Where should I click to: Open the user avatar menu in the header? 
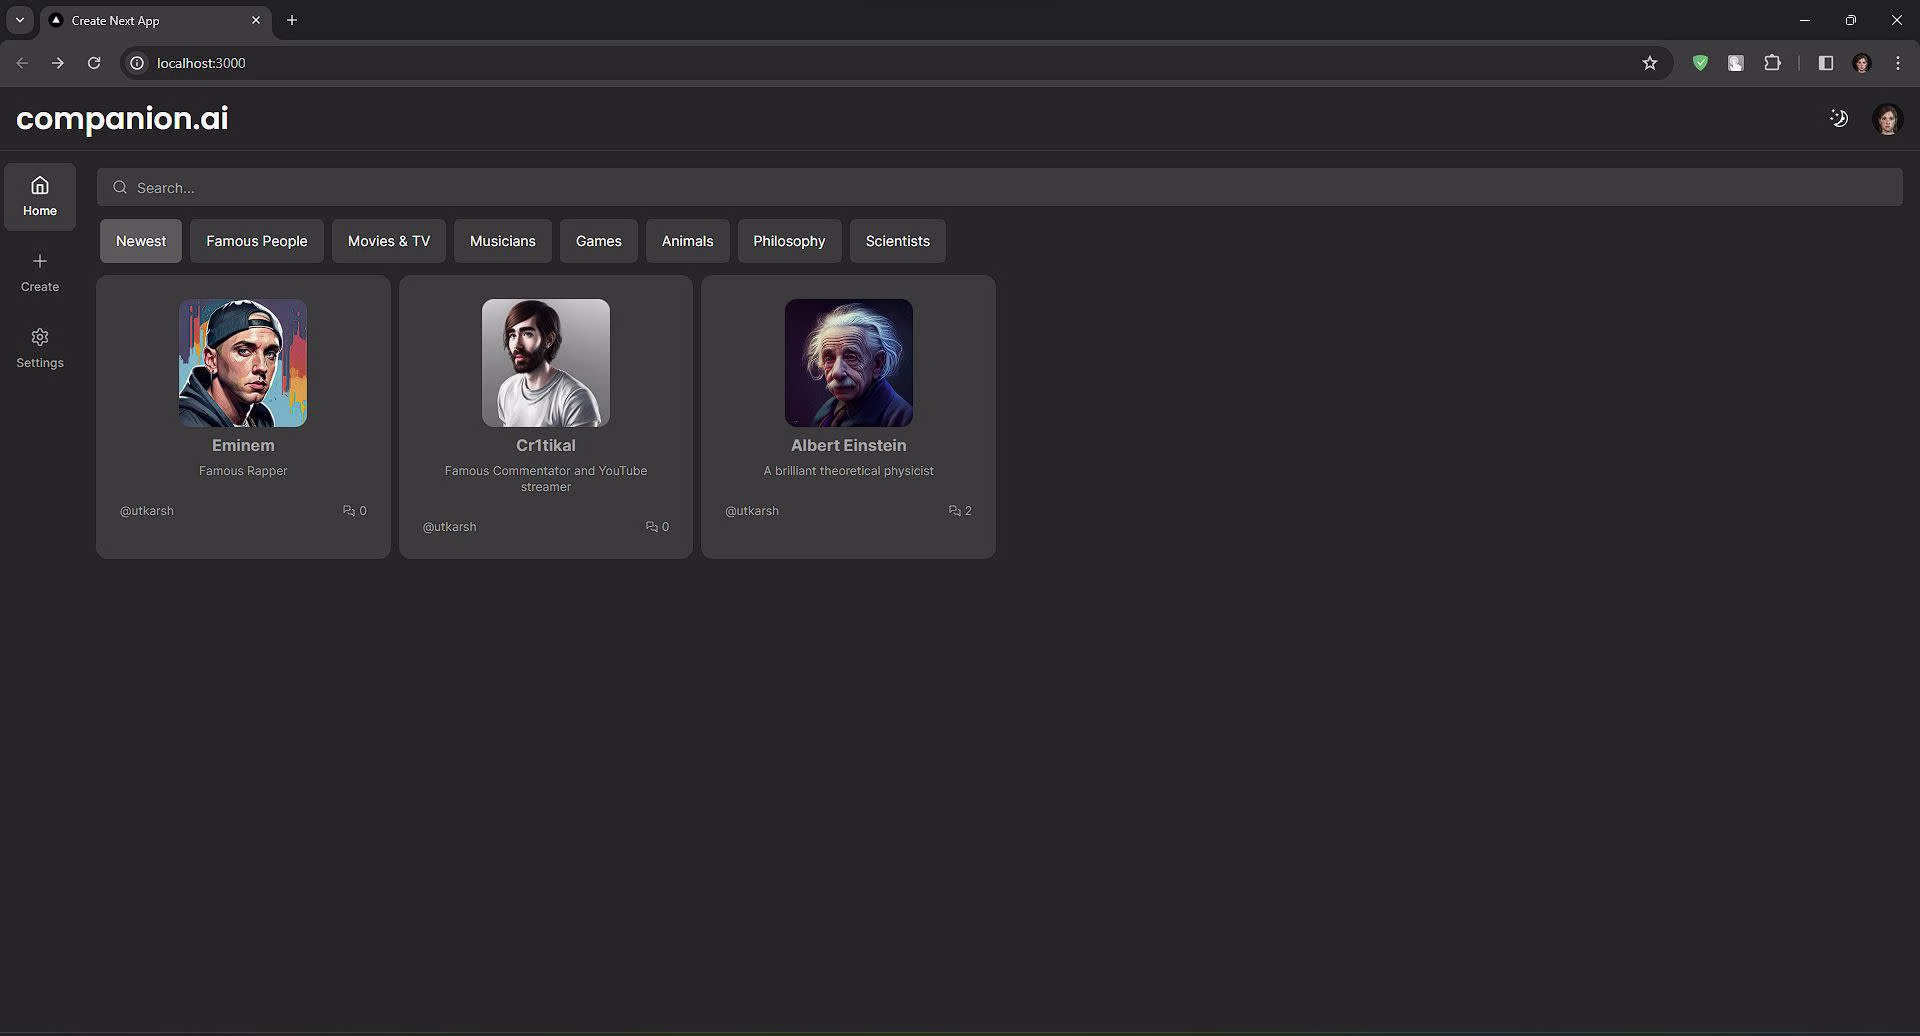point(1887,118)
